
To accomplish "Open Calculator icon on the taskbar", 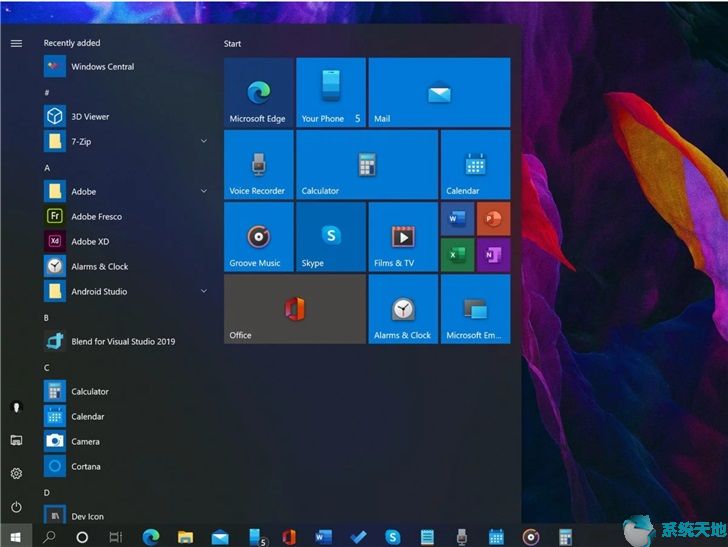I will point(565,537).
